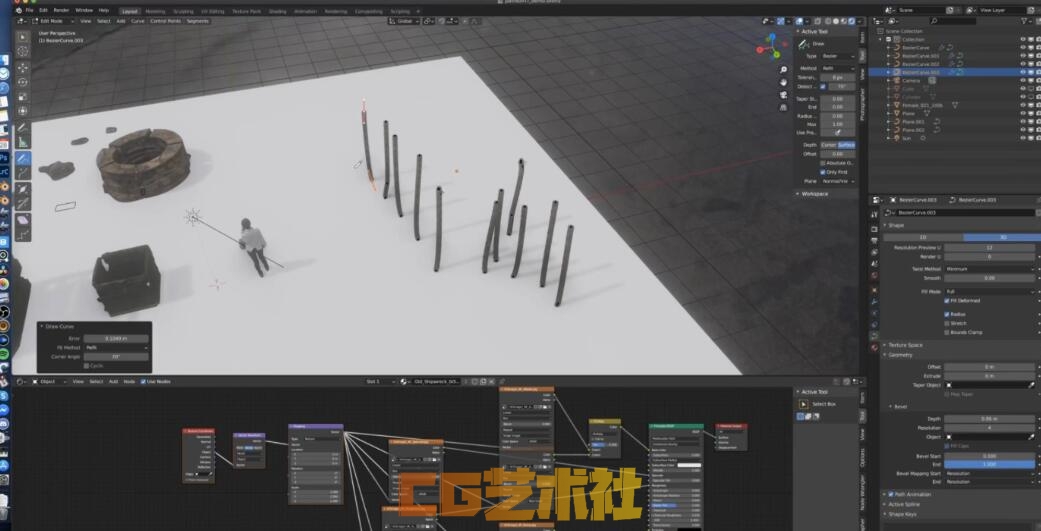
Task: Open Segments menu in viewport header
Action: [197, 21]
